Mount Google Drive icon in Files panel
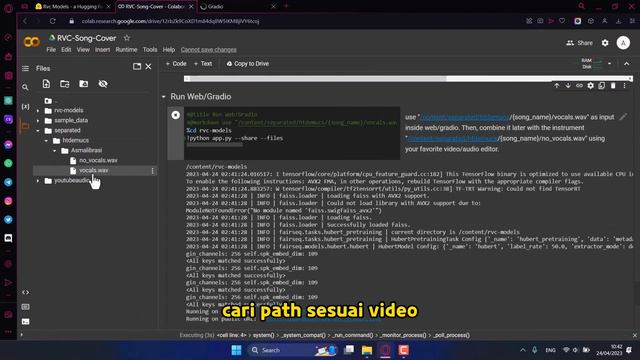 pos(84,84)
